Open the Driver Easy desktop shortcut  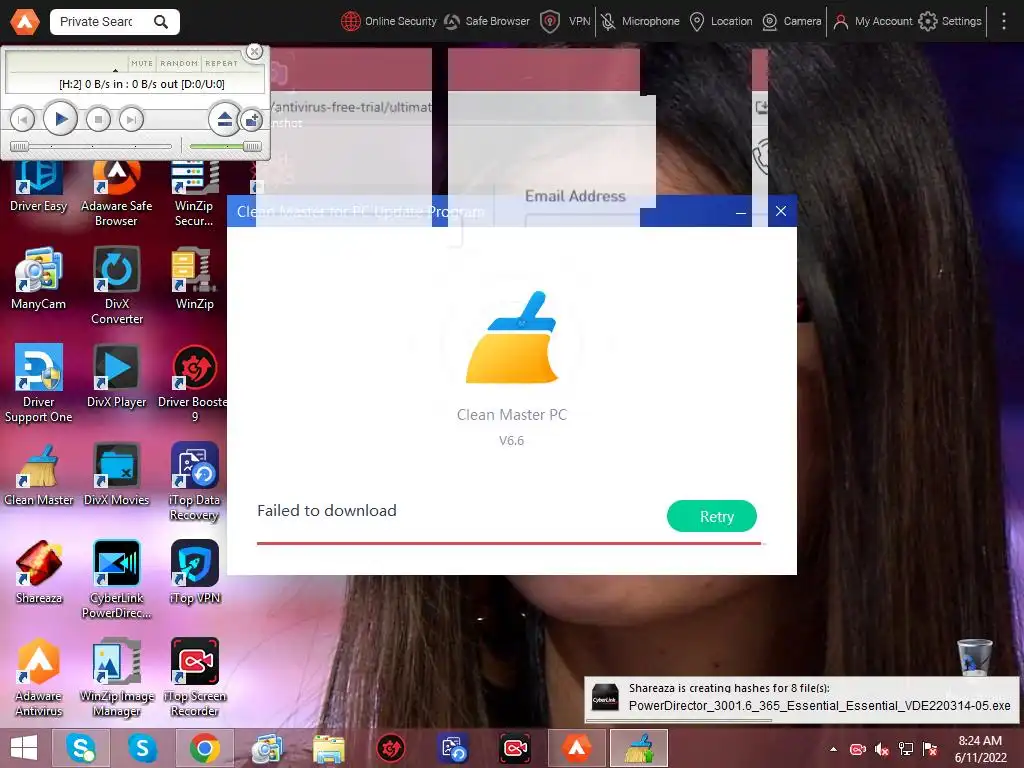coord(39,187)
